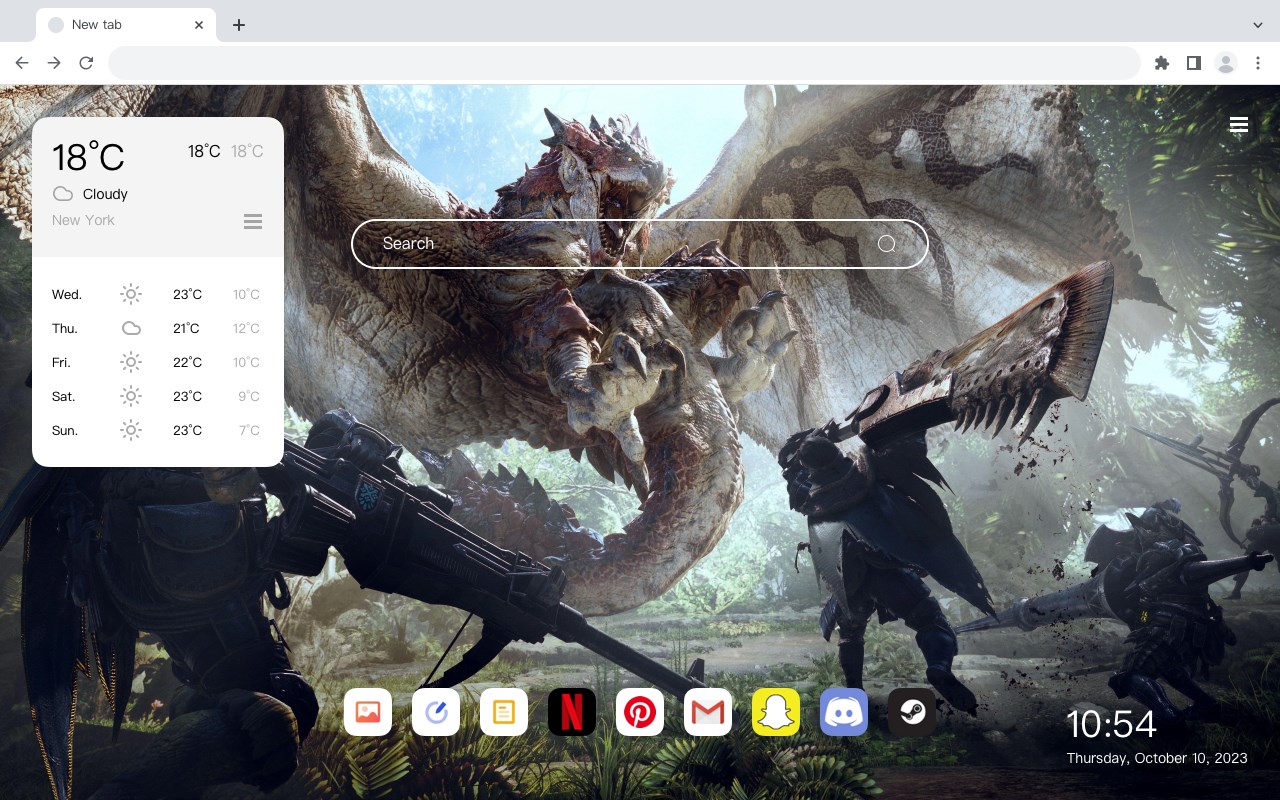Viewport: 1280px width, 800px height.
Task: Select the Wed. forecast day label
Action: pyautogui.click(x=67, y=294)
